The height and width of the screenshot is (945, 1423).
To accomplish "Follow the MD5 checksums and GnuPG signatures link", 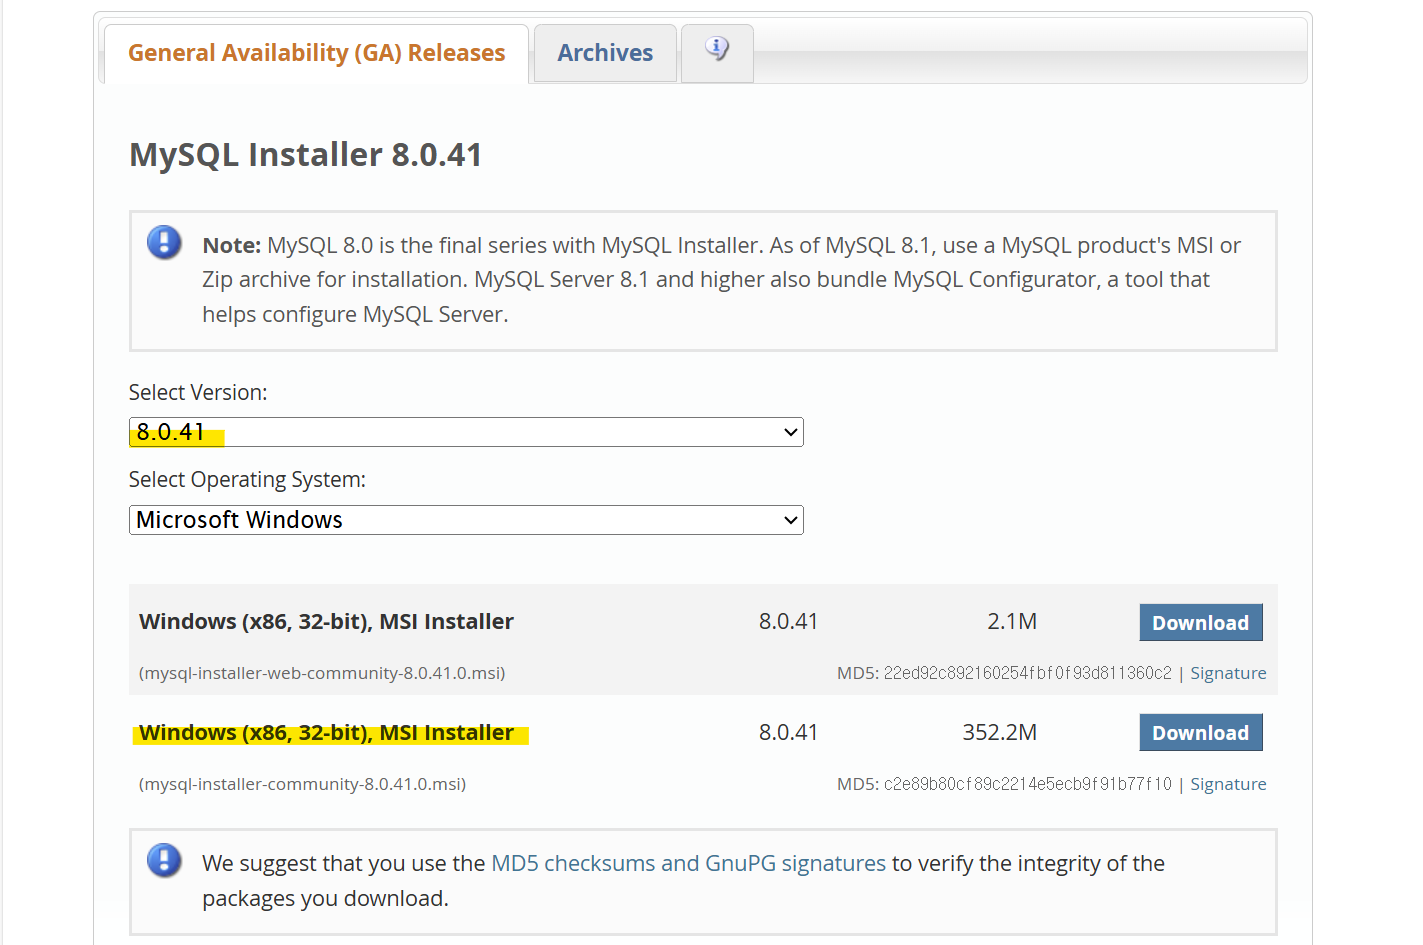I will [x=688, y=863].
